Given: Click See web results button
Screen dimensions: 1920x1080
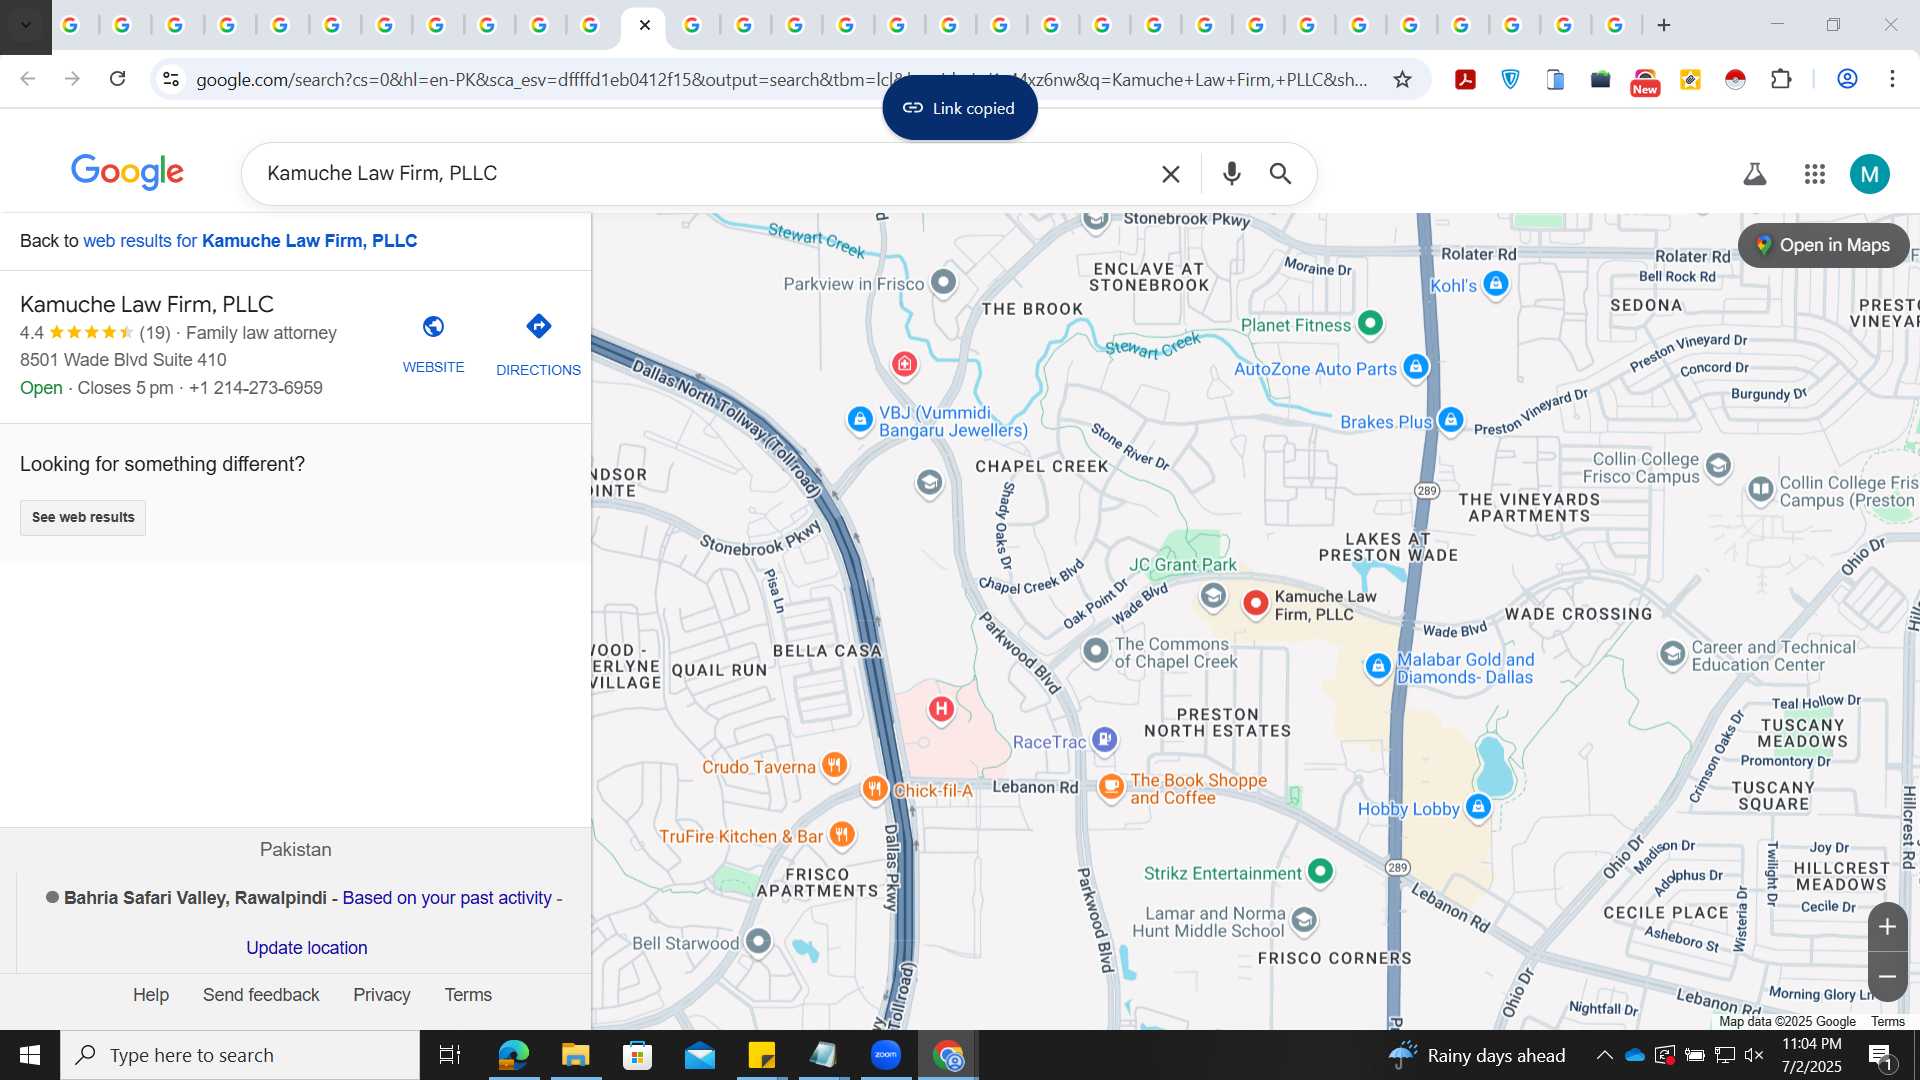Looking at the screenshot, I should [83, 517].
